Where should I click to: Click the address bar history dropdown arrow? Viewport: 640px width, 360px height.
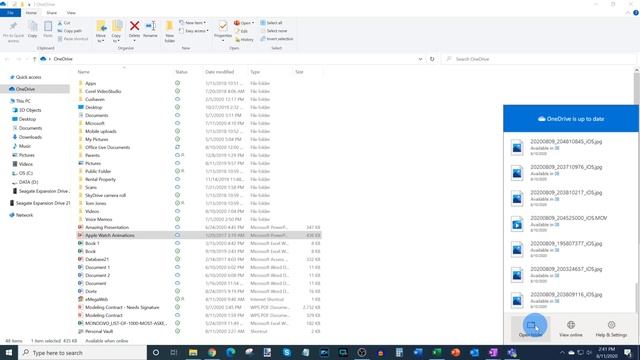point(420,59)
